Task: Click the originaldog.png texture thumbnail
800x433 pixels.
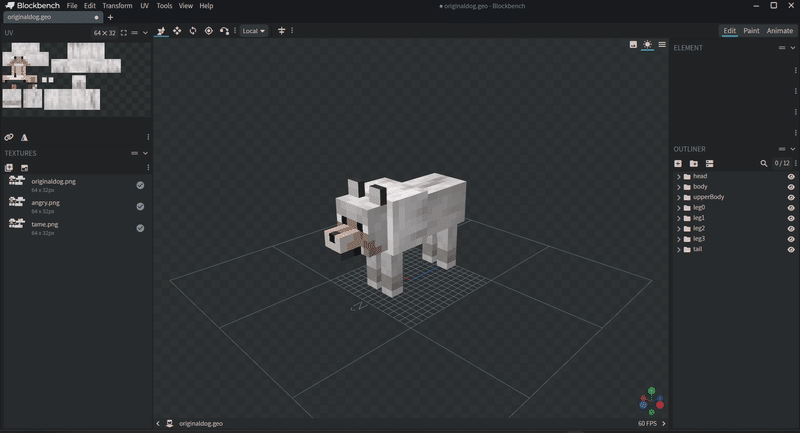Action: (16, 181)
